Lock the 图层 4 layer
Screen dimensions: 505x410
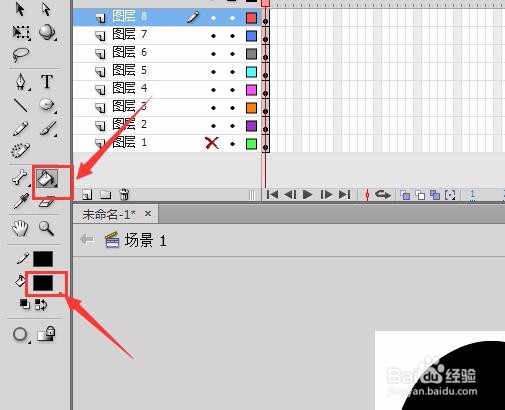tap(232, 90)
